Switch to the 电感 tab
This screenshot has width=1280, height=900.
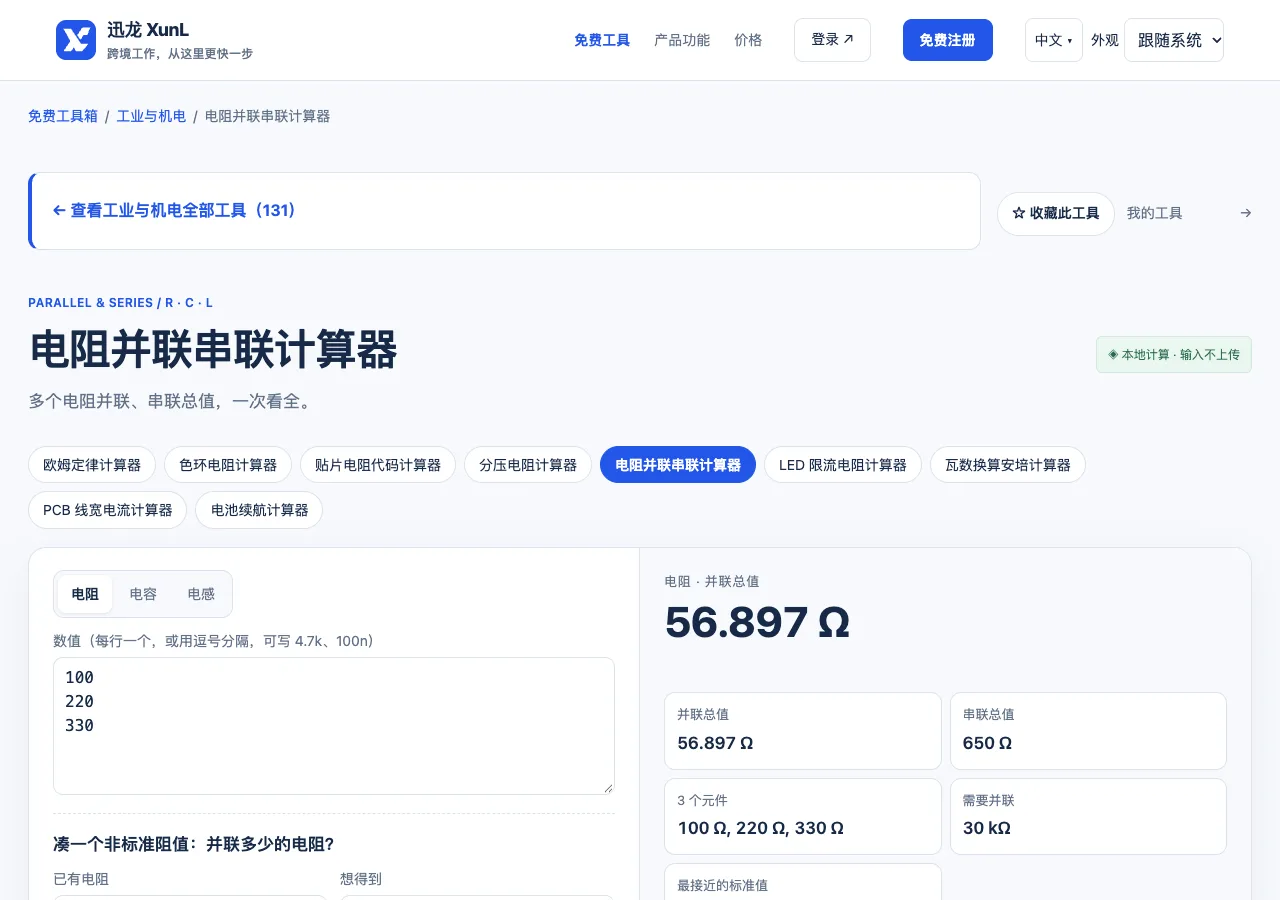[201, 594]
